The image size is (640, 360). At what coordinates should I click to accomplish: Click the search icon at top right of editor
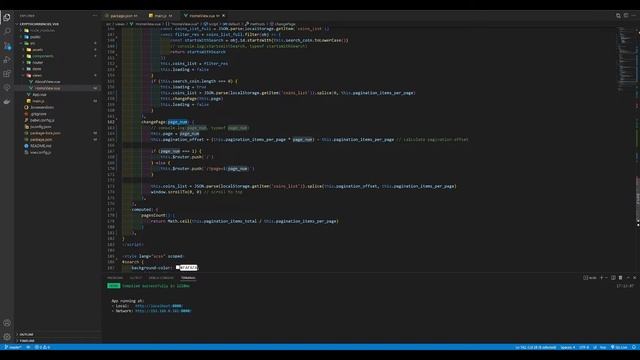(x=618, y=16)
